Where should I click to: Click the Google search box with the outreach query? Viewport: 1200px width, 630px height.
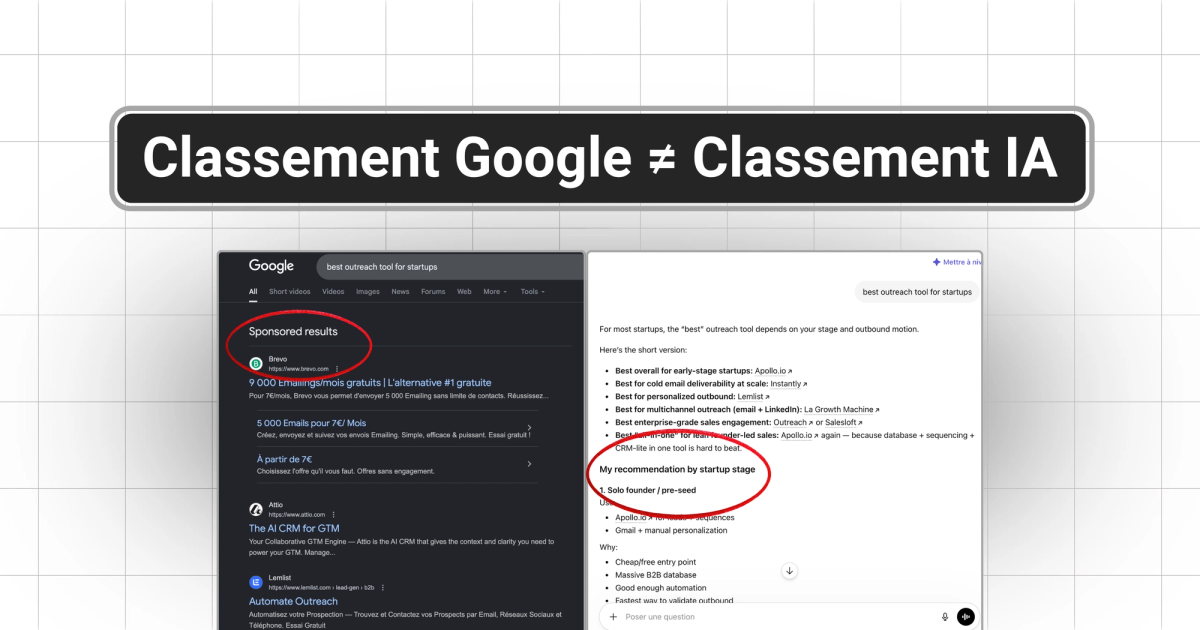click(x=450, y=267)
